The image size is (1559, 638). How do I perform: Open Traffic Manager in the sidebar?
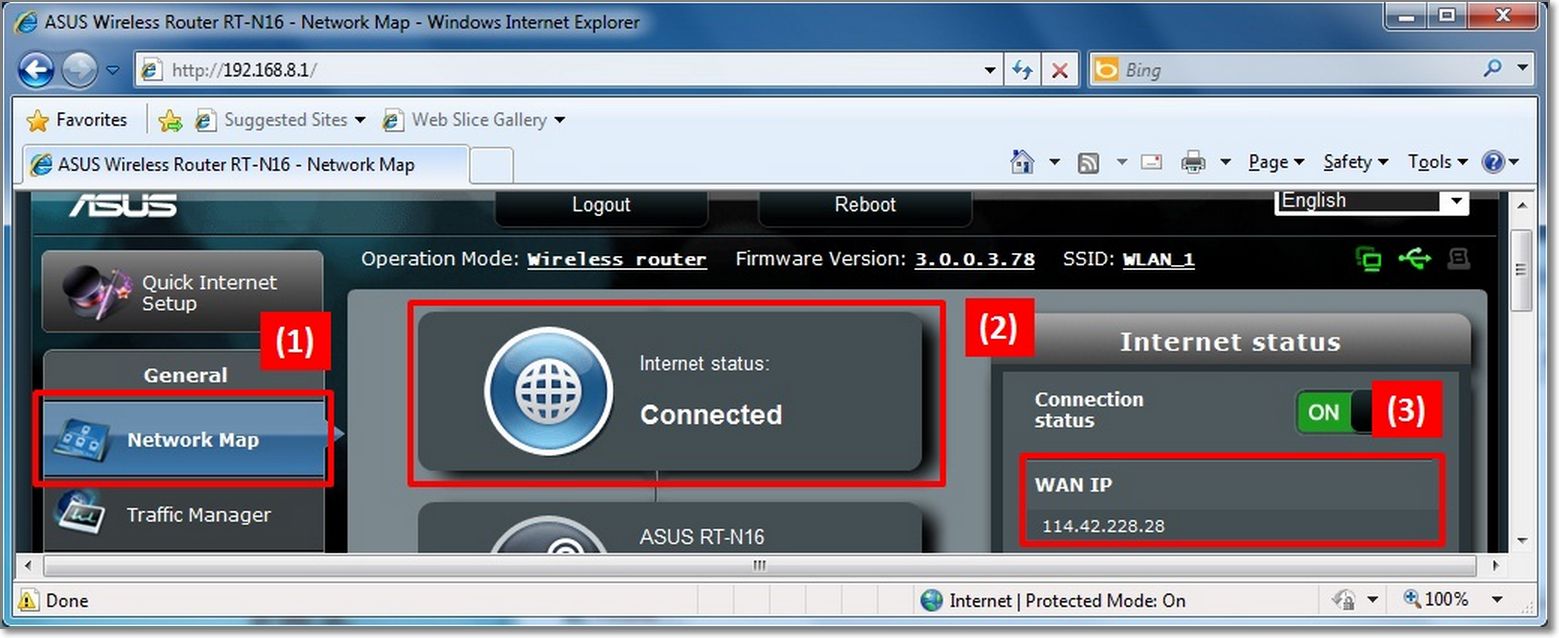tap(182, 516)
